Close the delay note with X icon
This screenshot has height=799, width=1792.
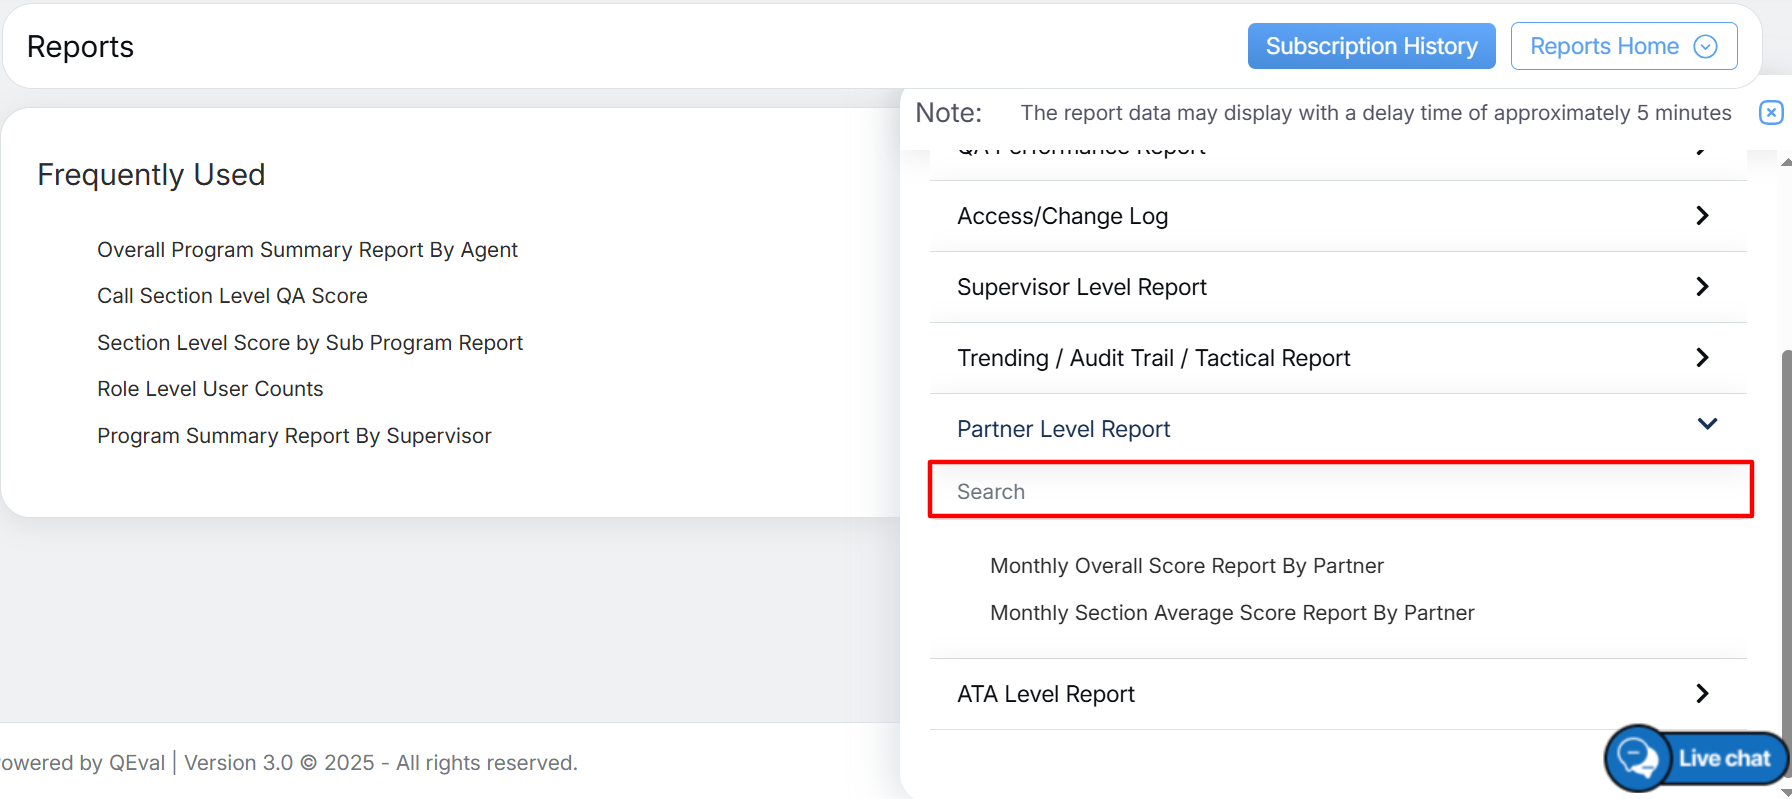click(1770, 113)
